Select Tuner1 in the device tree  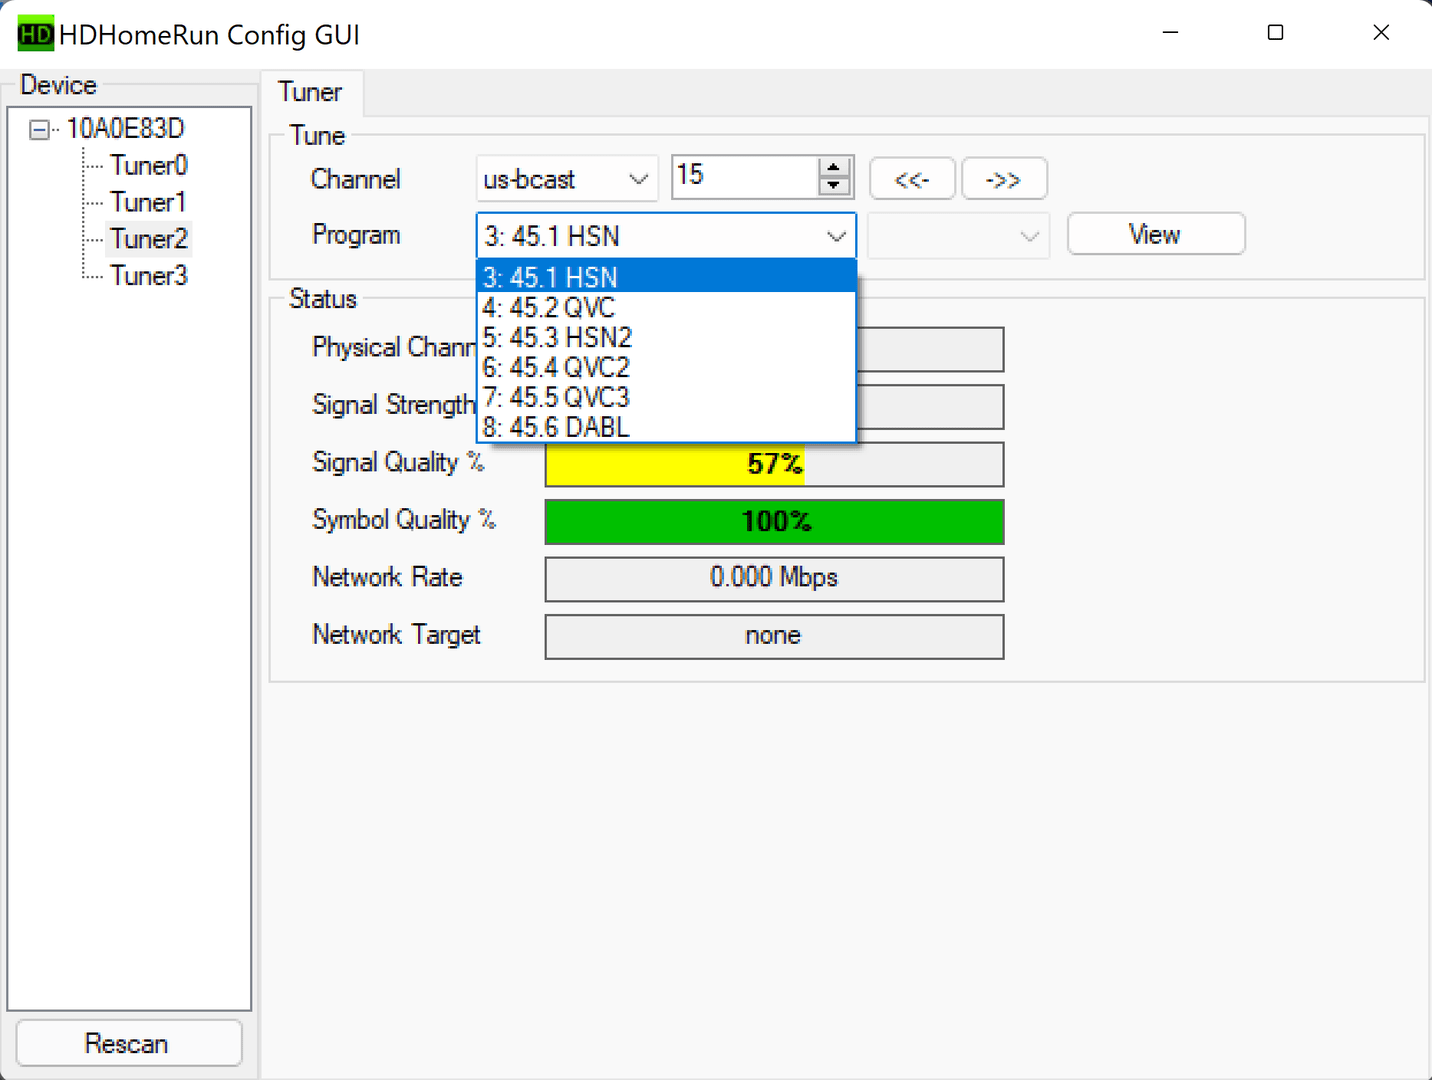coord(148,202)
